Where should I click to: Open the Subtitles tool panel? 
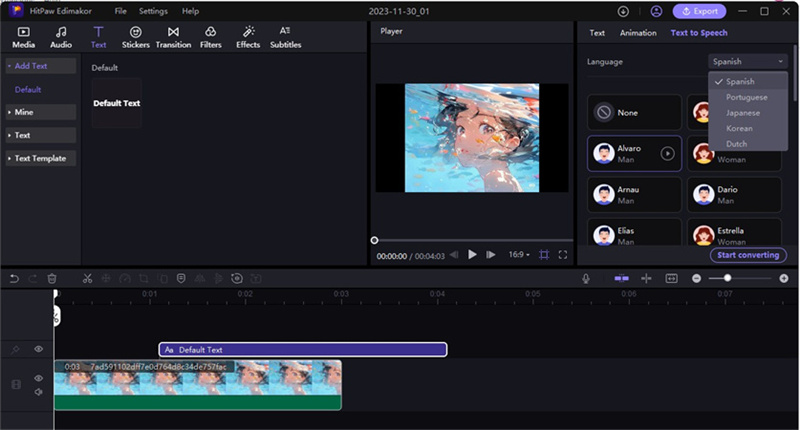coord(285,37)
